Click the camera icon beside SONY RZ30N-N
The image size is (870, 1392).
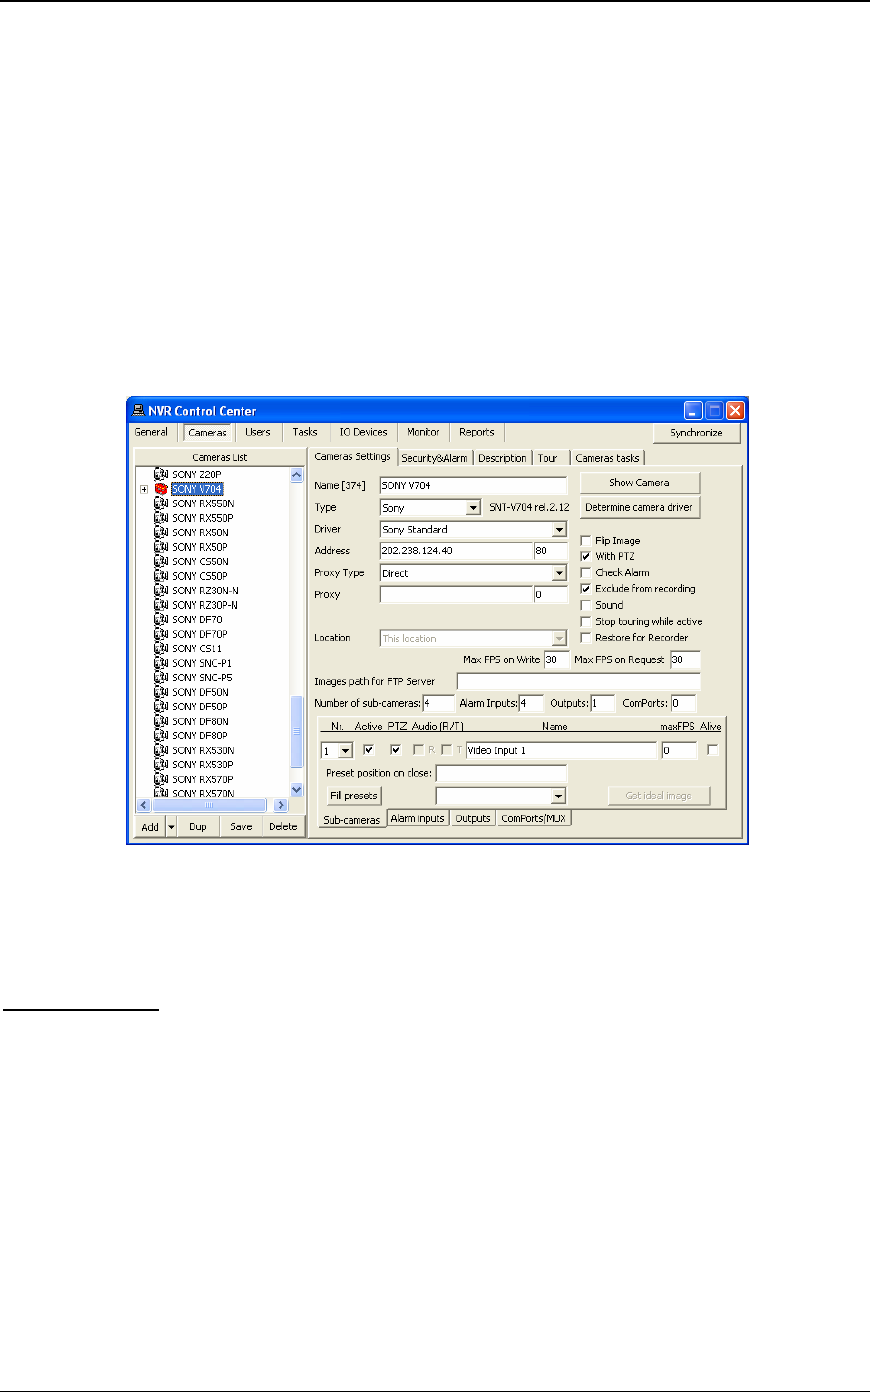pos(161,591)
